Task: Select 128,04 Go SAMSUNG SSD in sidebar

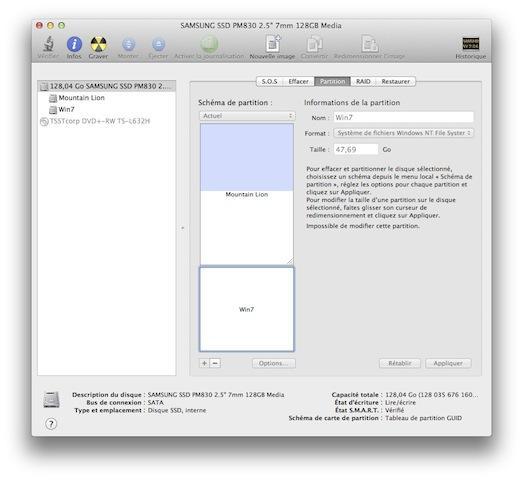Action: (107, 86)
